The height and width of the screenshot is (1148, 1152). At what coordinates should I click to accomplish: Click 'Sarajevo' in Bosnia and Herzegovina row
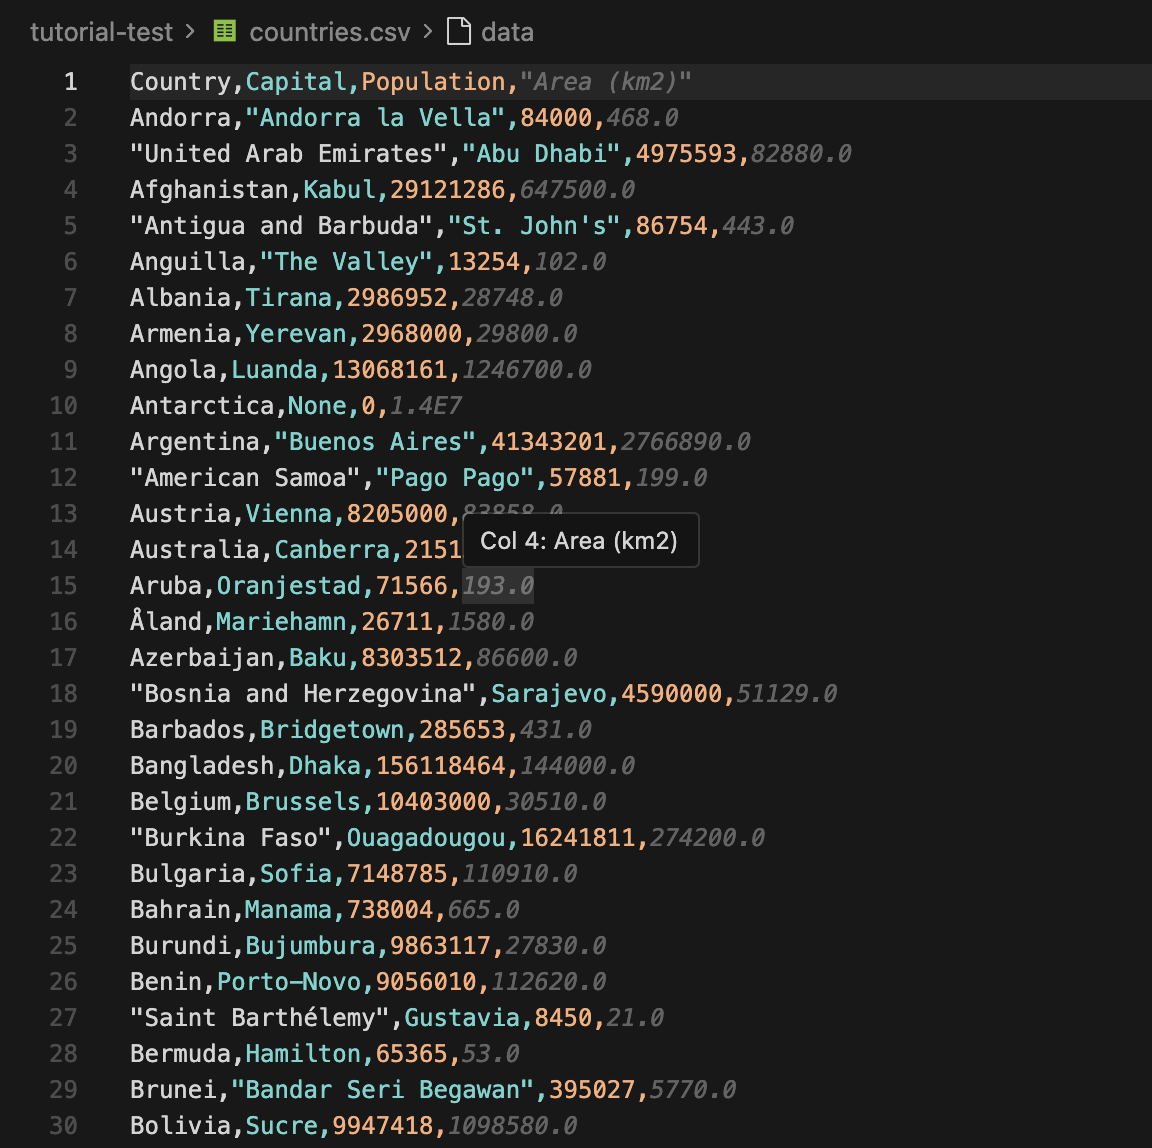tap(549, 693)
